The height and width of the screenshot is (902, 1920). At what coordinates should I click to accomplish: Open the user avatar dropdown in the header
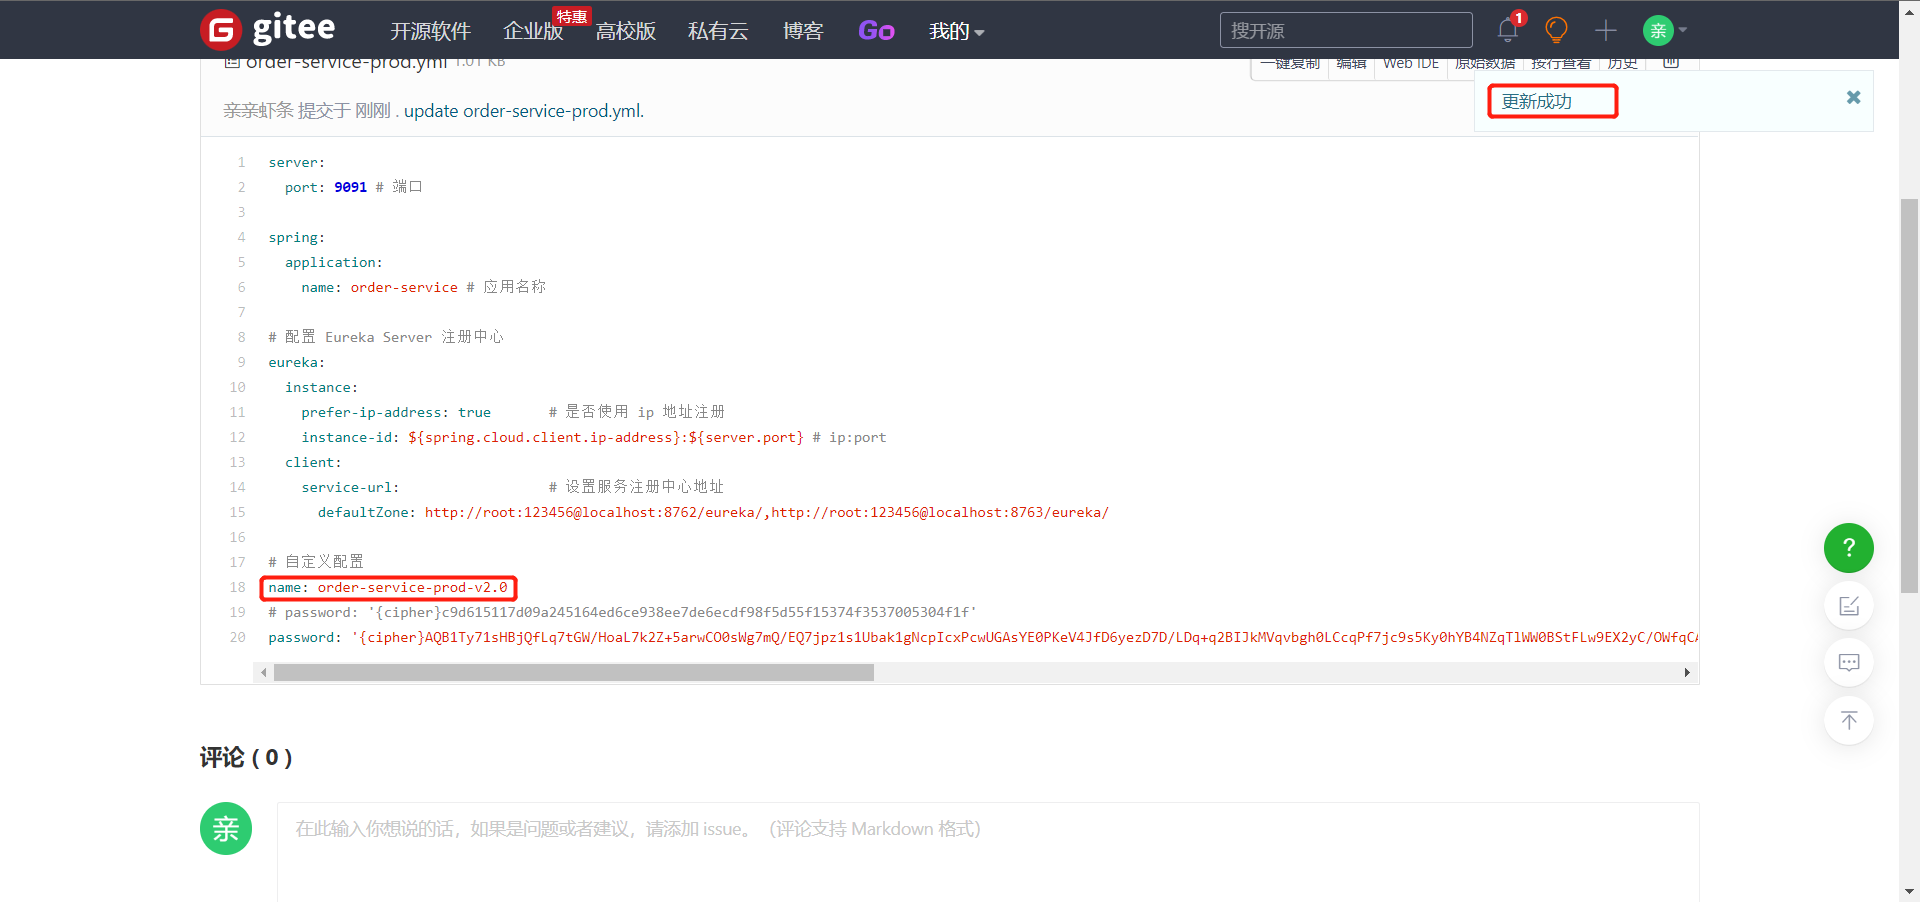coord(1665,30)
